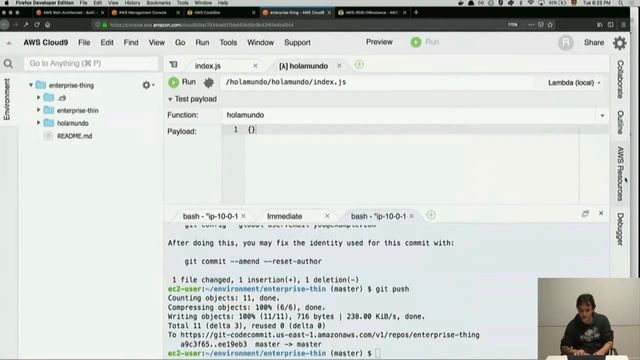Open the Find menu in Cloud9
Image resolution: width=640 pixels, height=360 pixels.
point(131,42)
